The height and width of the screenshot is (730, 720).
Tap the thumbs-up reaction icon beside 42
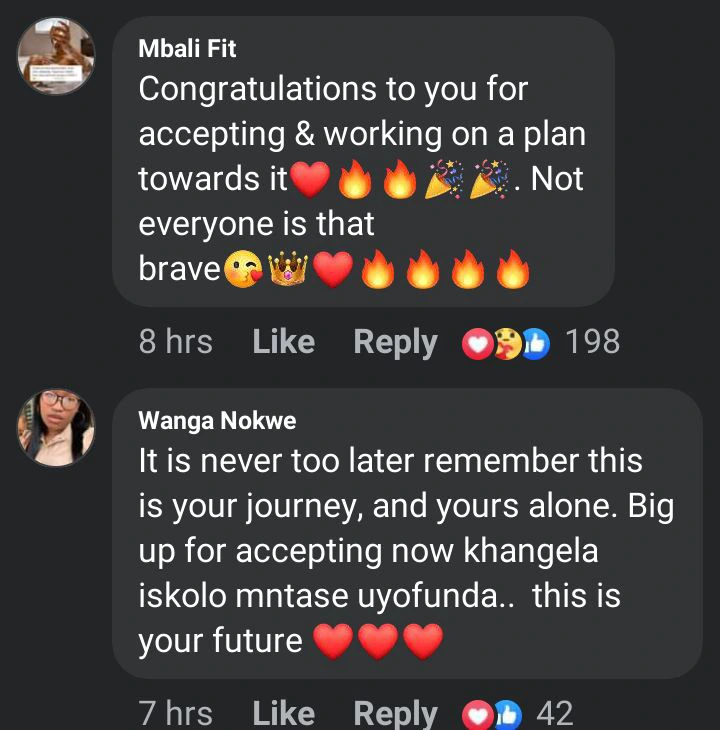pos(508,715)
